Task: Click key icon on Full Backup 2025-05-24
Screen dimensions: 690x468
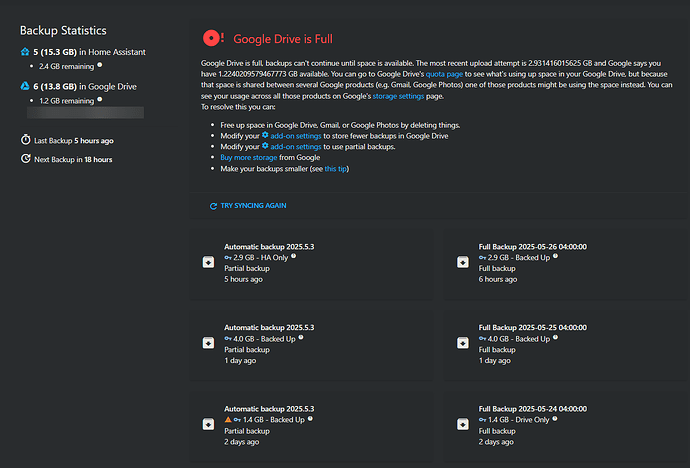Action: pyautogui.click(x=482, y=420)
